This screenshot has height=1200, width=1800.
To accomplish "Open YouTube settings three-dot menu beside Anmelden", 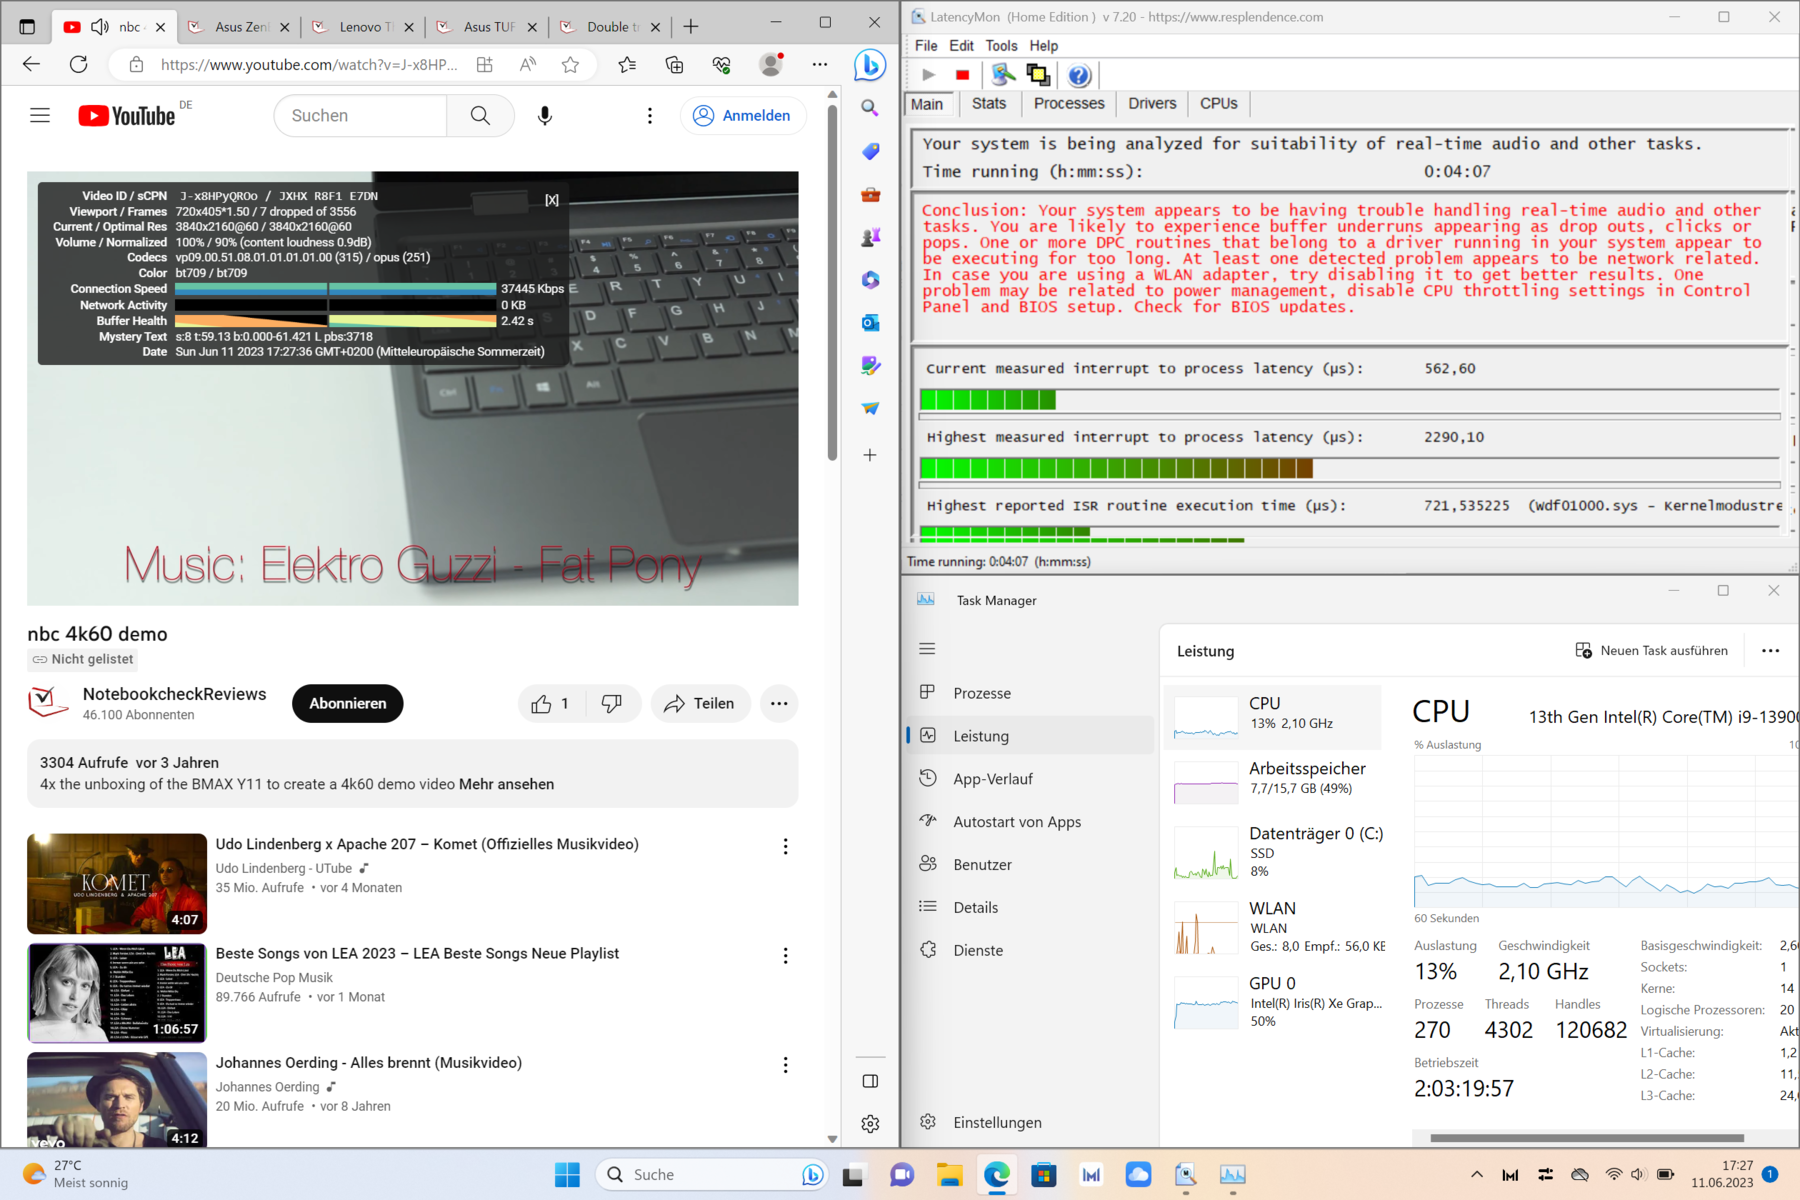I will [650, 116].
